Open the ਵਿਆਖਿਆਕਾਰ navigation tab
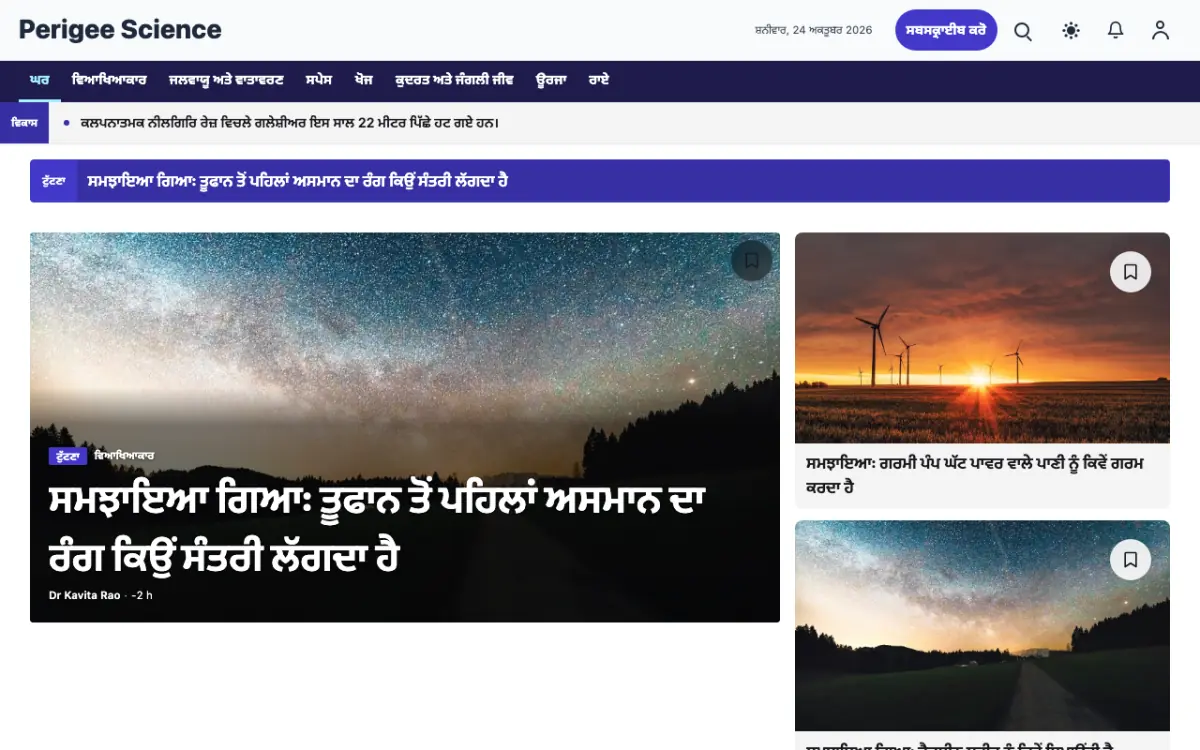 [109, 80]
